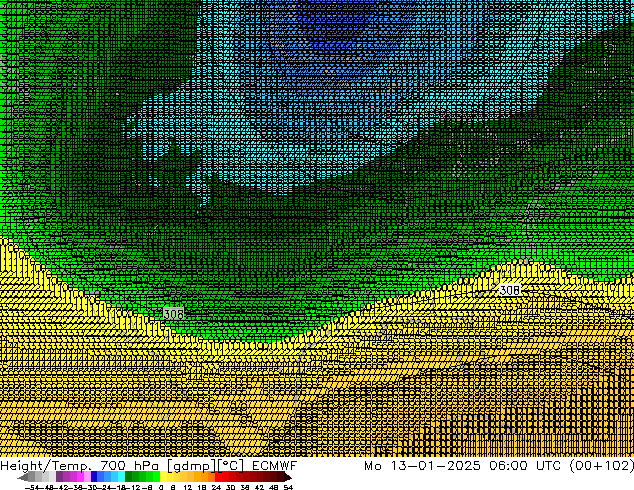Image resolution: width=634 pixels, height=490 pixels.
Task: Click the "0" scale value
Action: tap(161, 487)
